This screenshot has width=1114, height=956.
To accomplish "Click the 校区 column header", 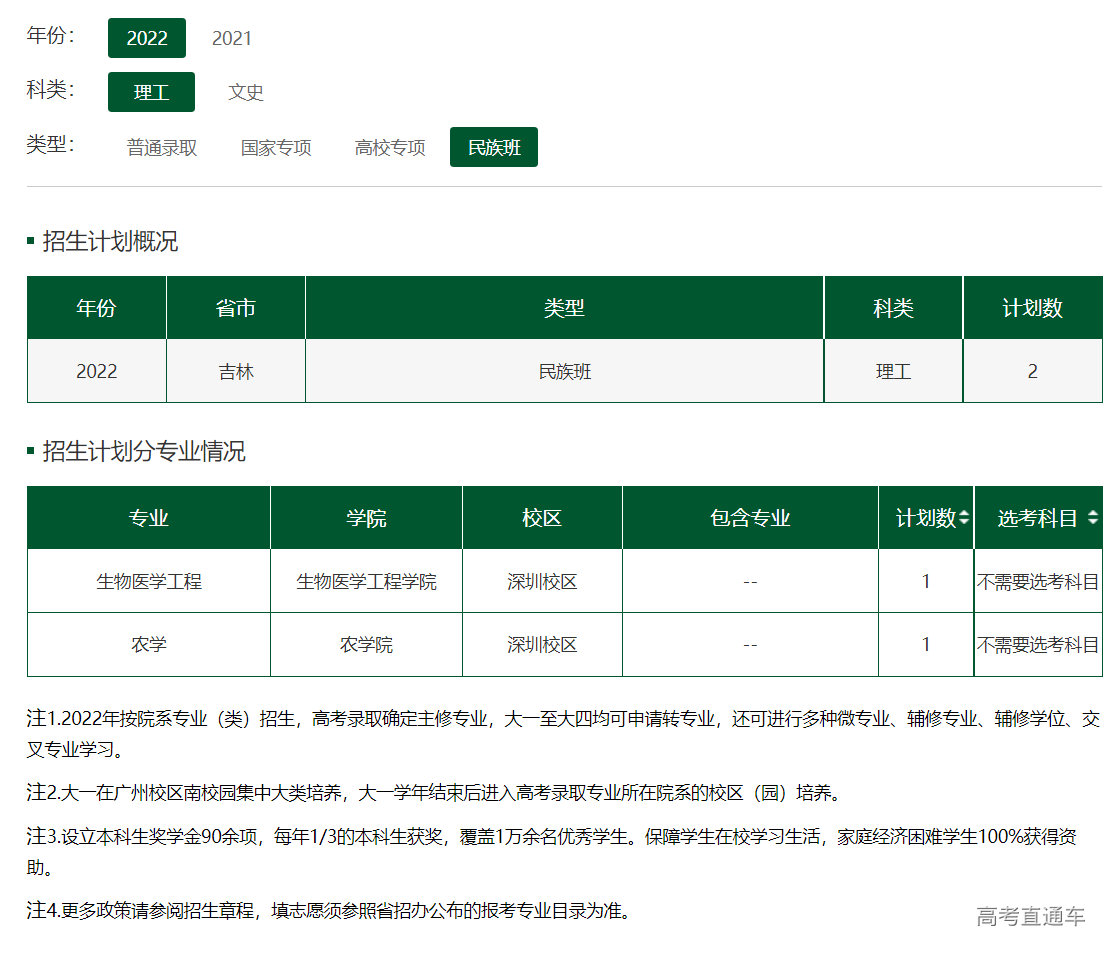I will pyautogui.click(x=542, y=518).
